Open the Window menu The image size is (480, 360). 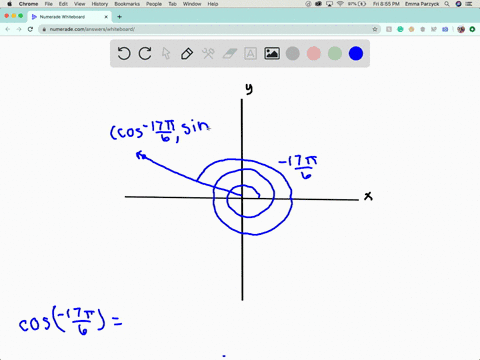192,4
